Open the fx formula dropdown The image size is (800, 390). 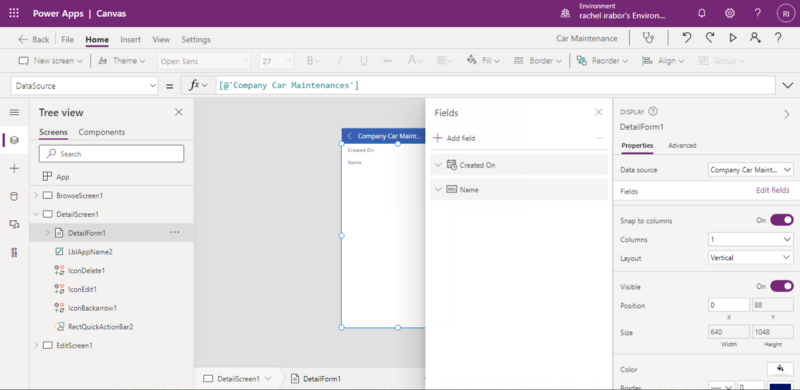pyautogui.click(x=198, y=86)
